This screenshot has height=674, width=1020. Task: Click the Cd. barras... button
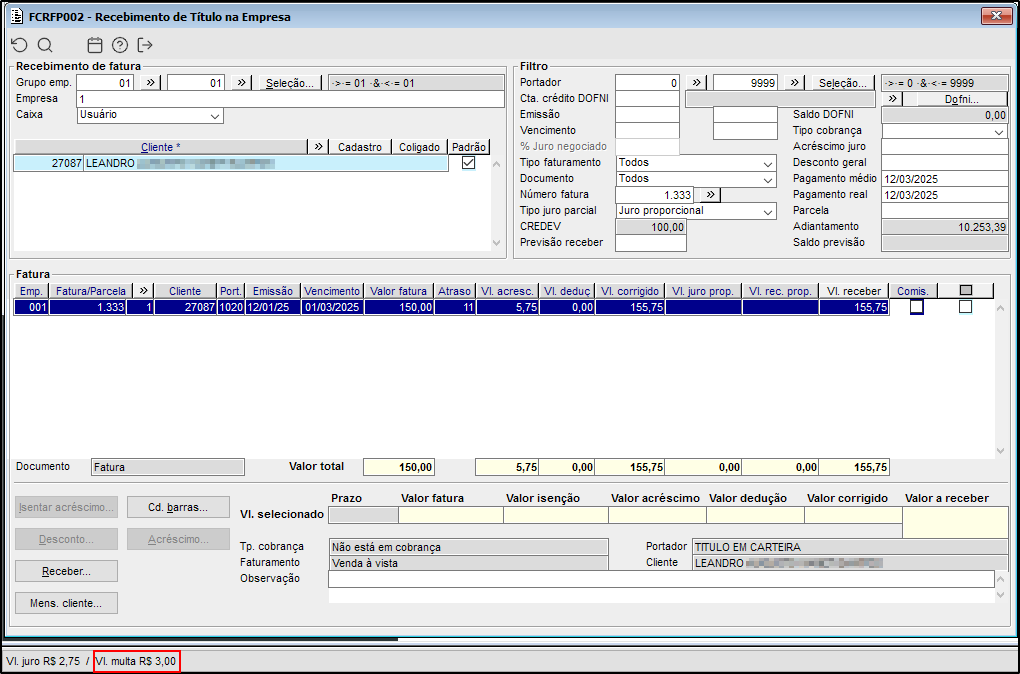[178, 507]
